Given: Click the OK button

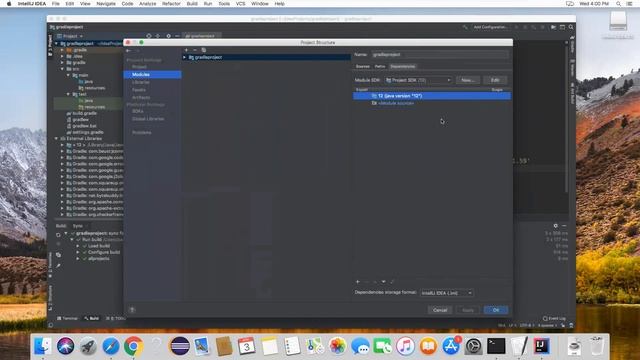Looking at the screenshot, I should pos(496,310).
